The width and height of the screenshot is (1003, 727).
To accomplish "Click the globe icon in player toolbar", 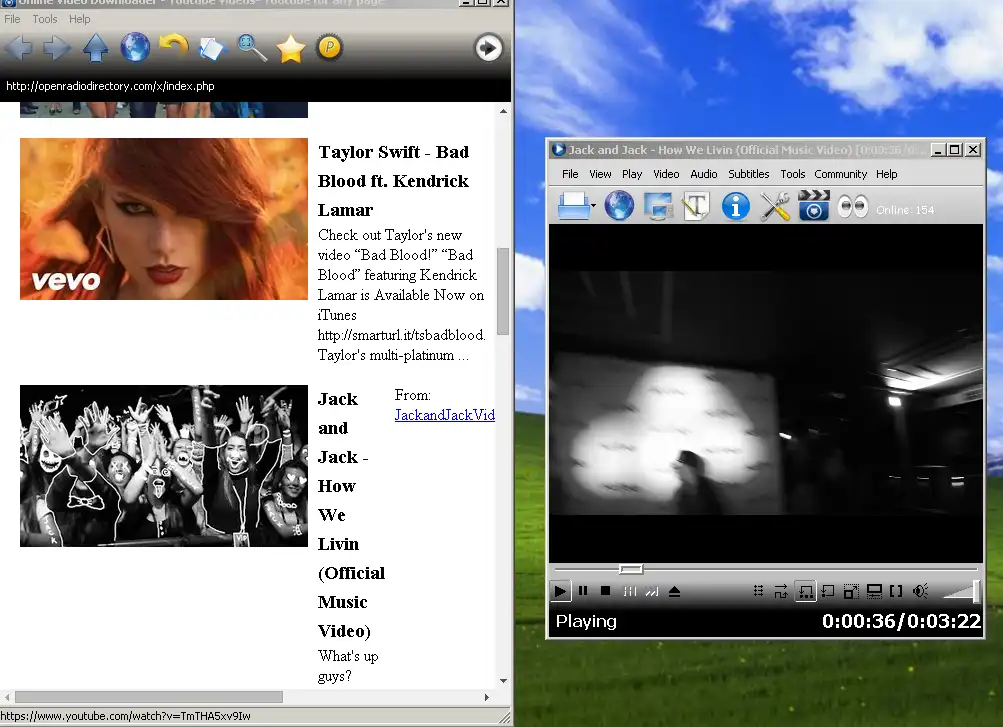I will point(619,206).
